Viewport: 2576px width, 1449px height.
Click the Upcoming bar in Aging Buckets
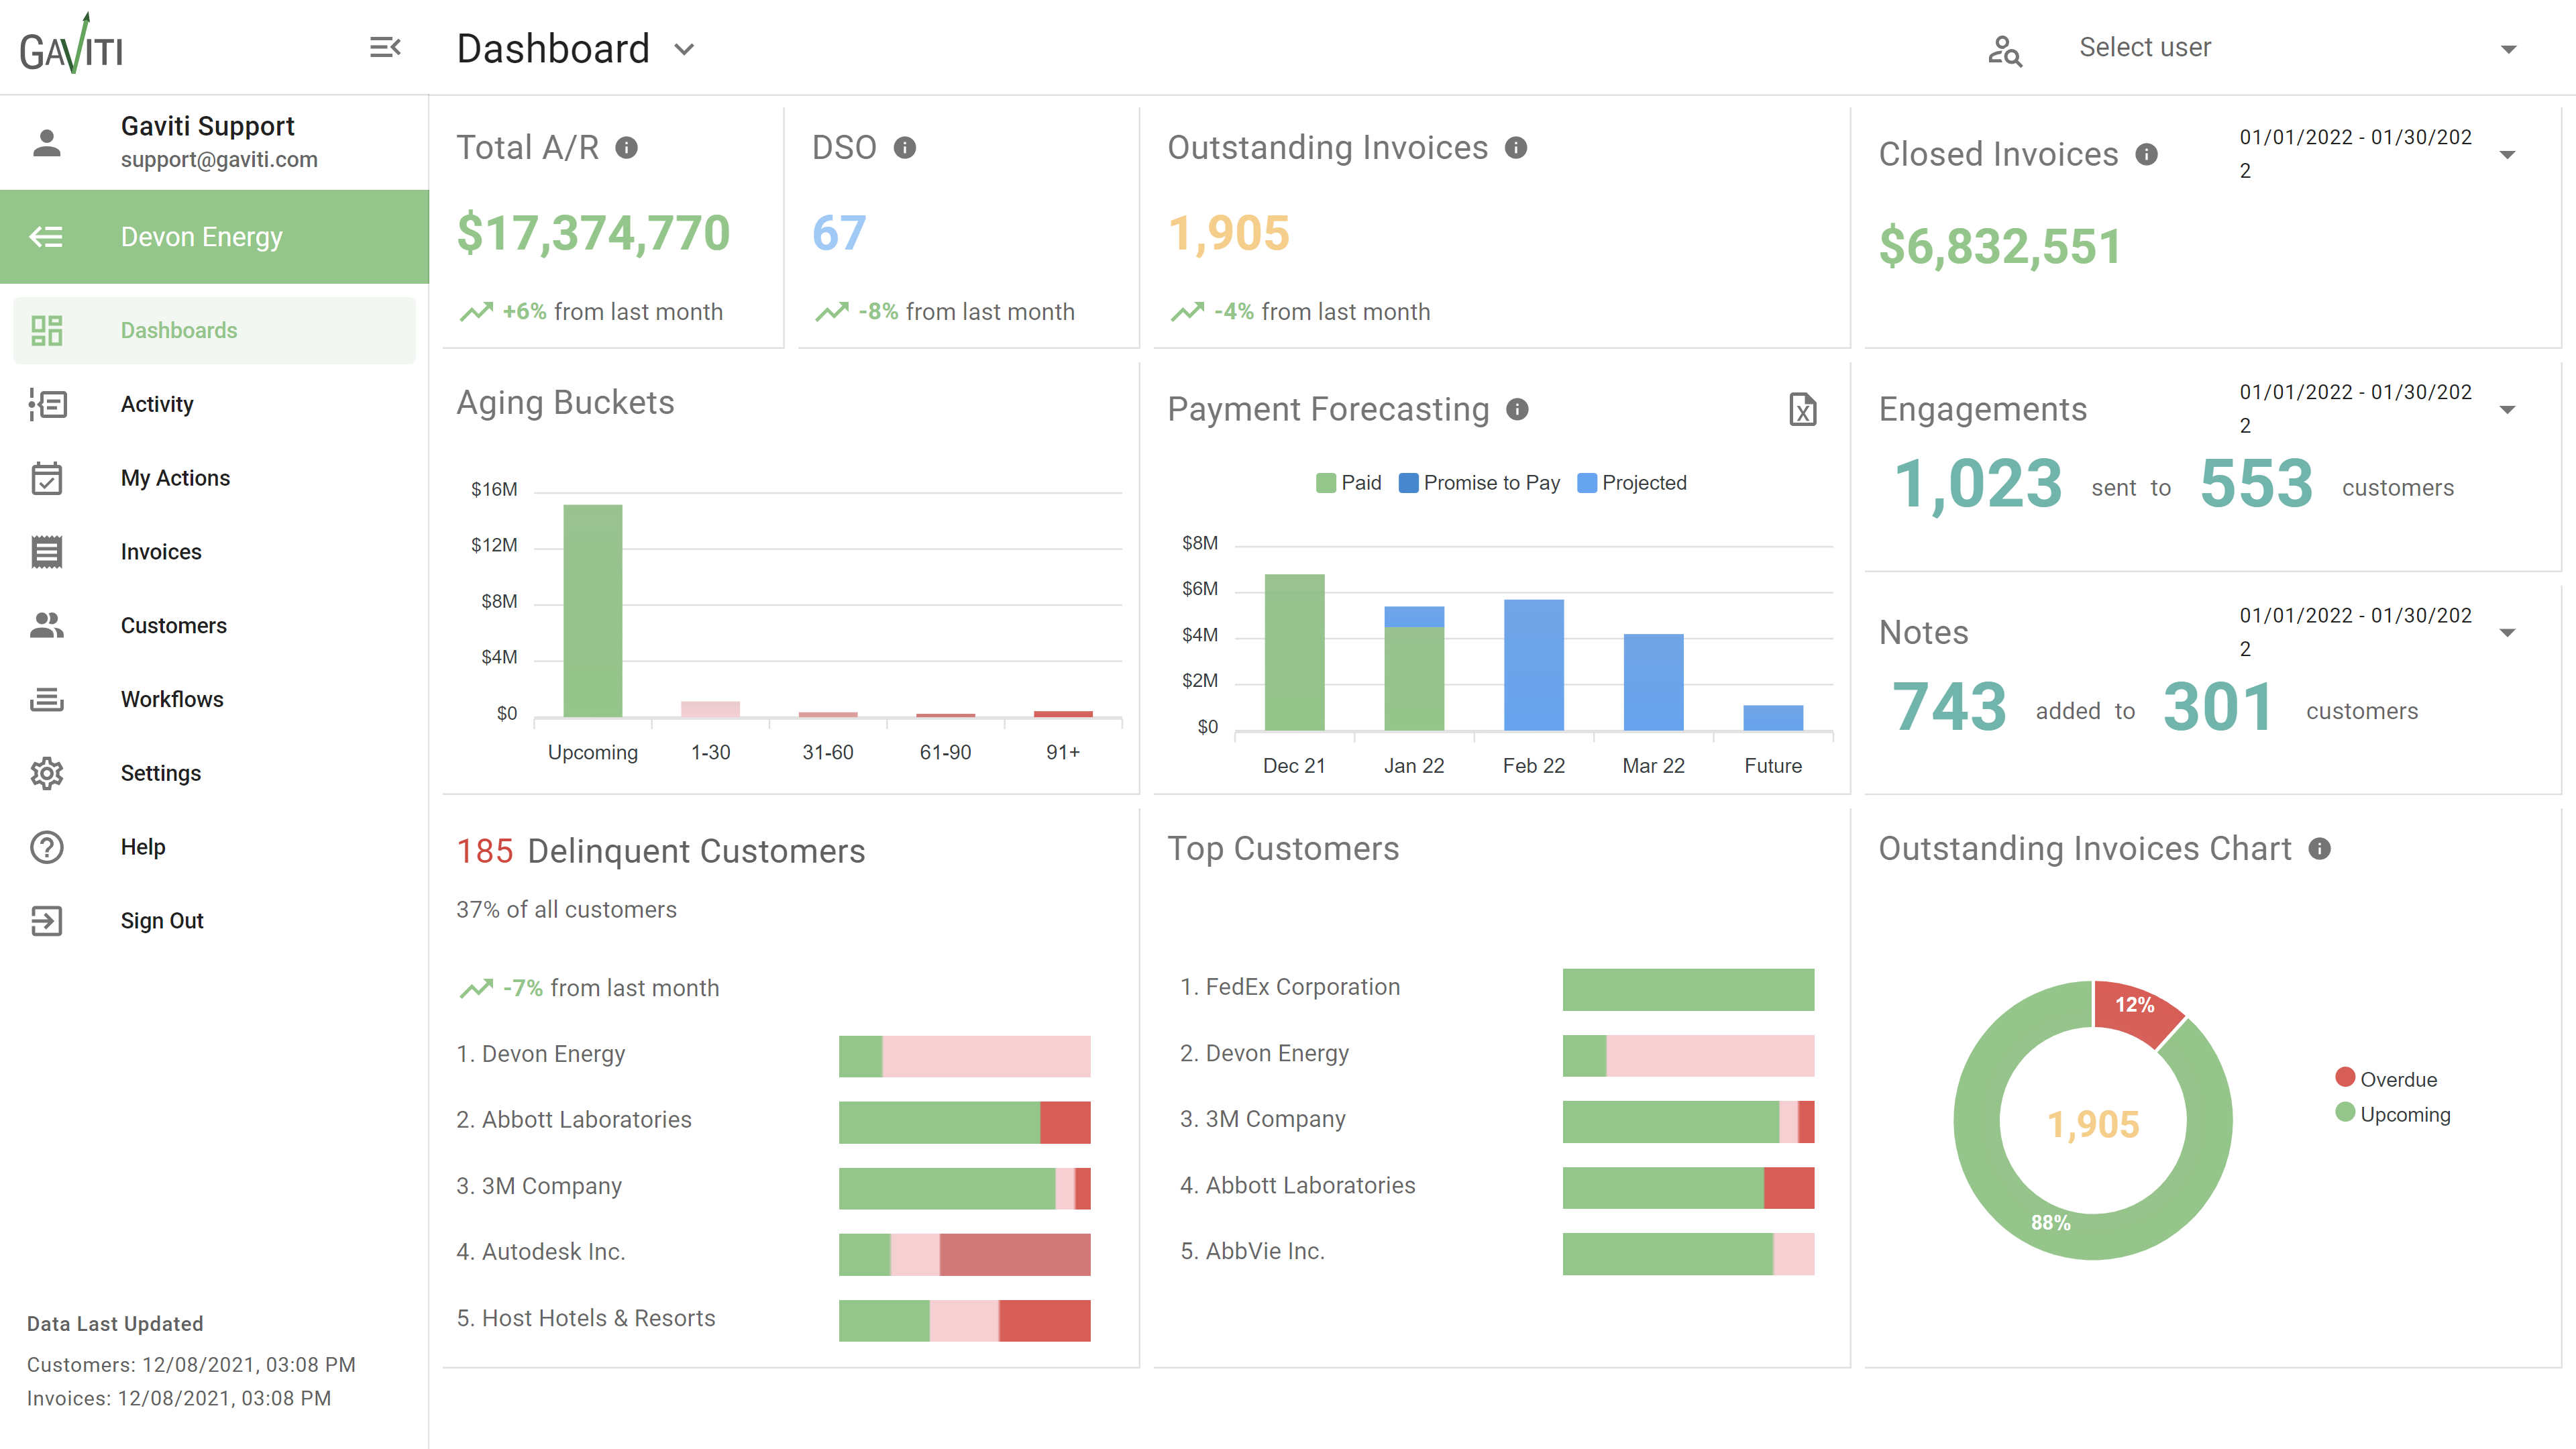pyautogui.click(x=592, y=610)
